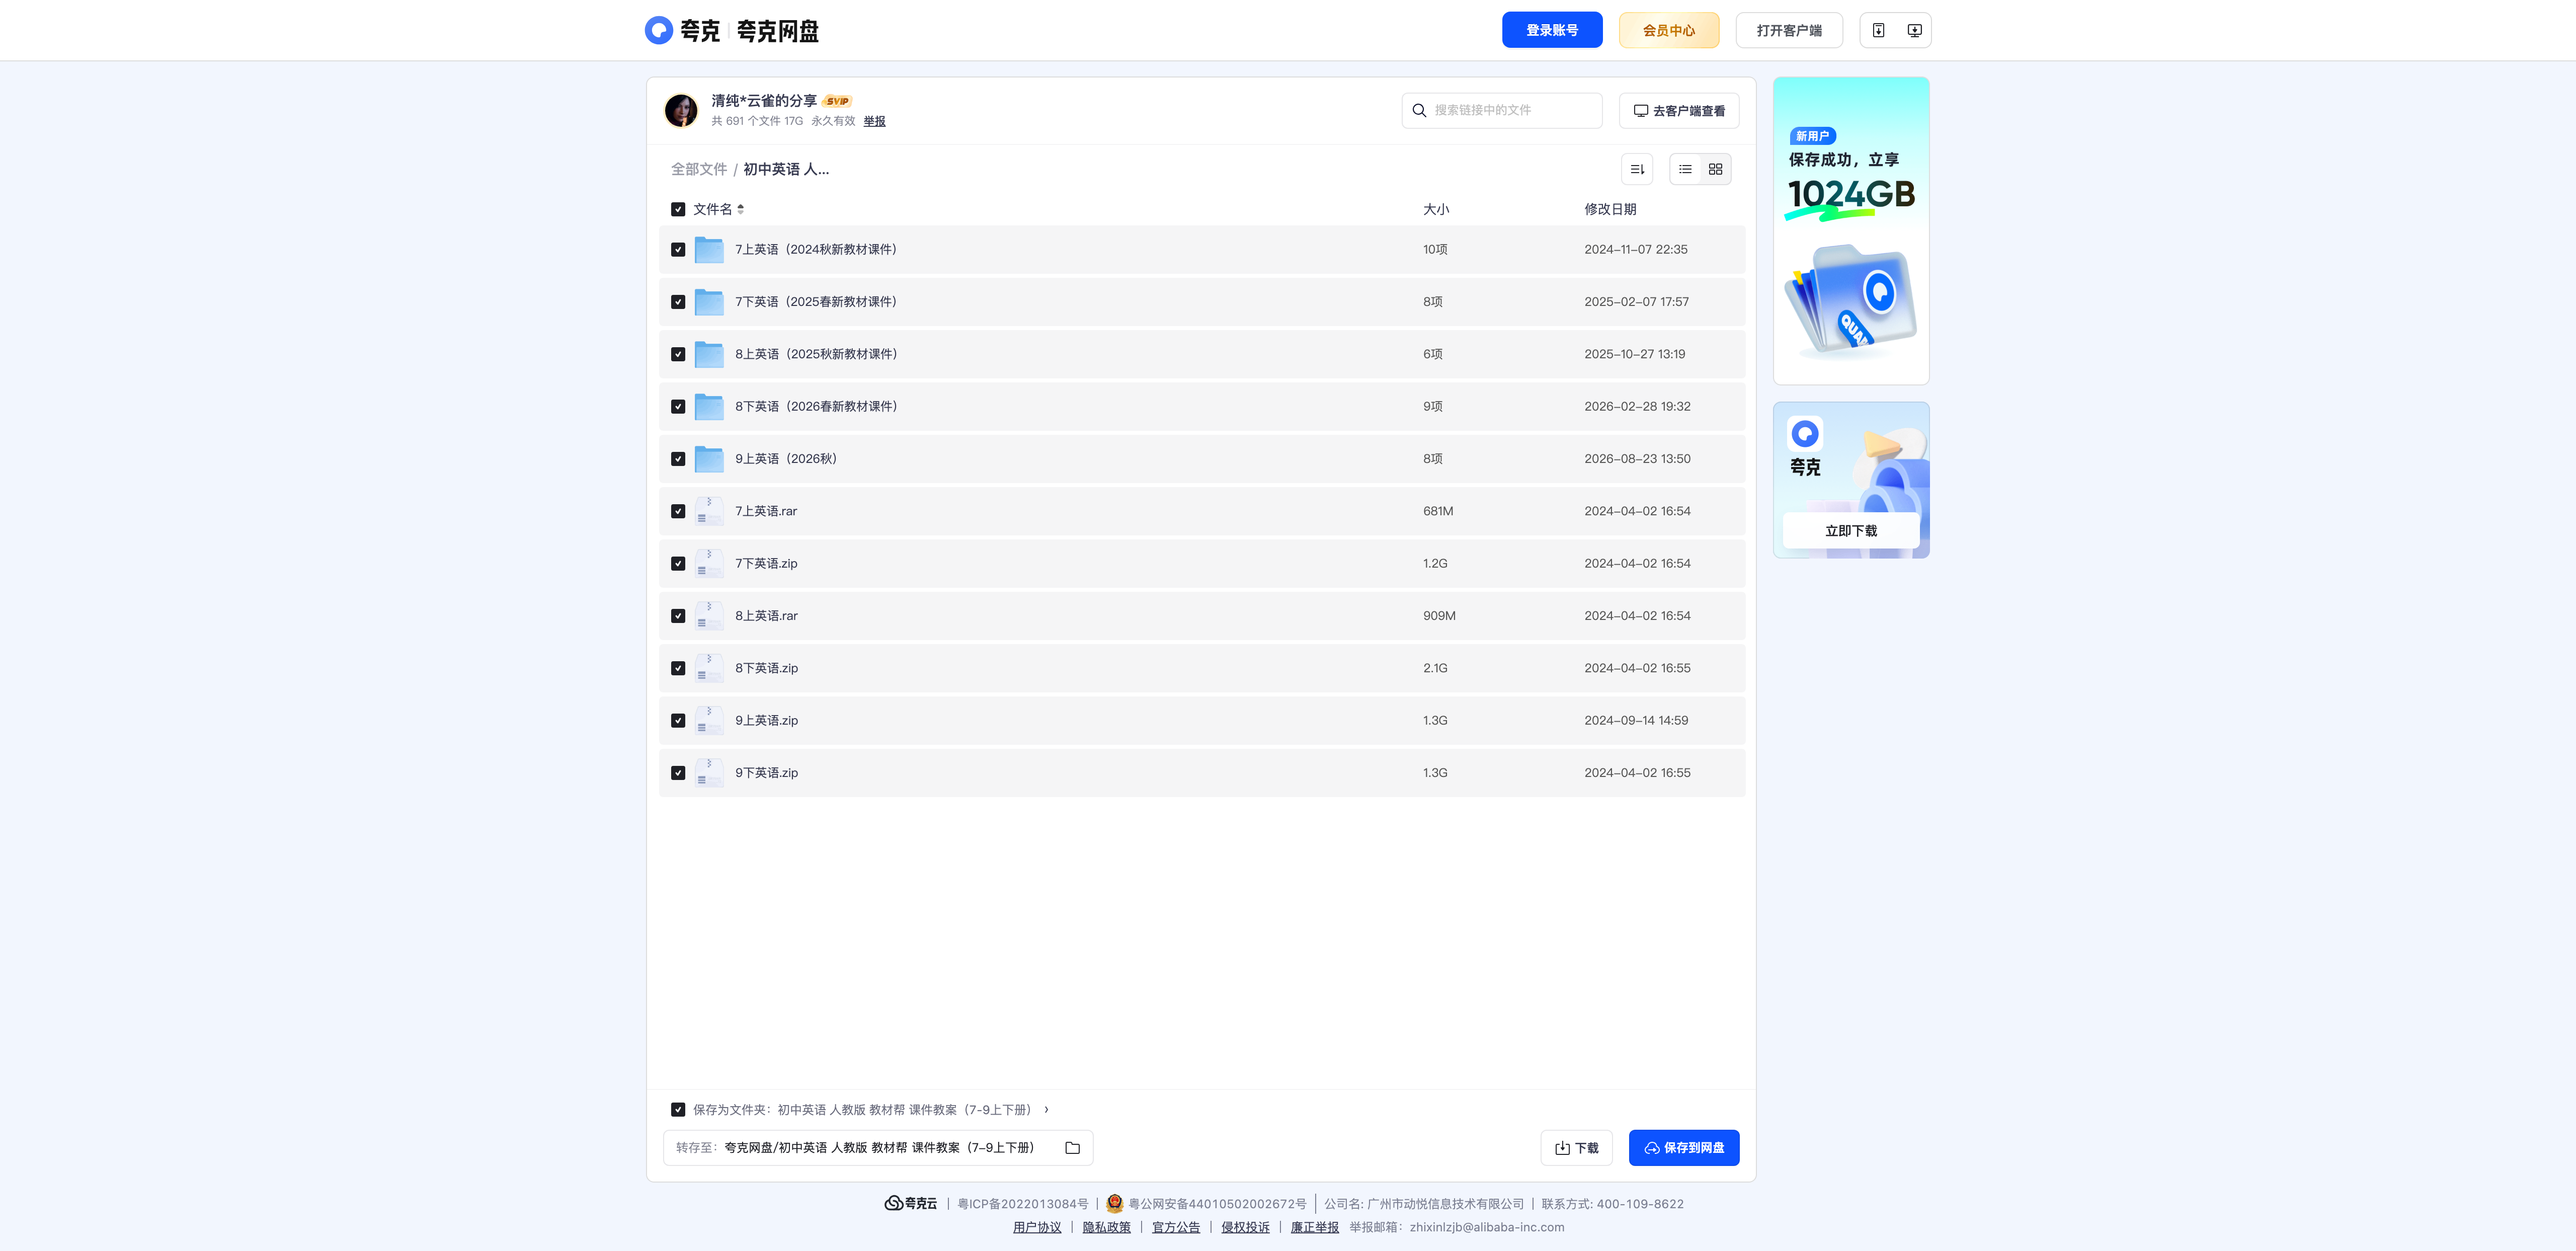Open the 用户协议 footer link

point(1037,1227)
